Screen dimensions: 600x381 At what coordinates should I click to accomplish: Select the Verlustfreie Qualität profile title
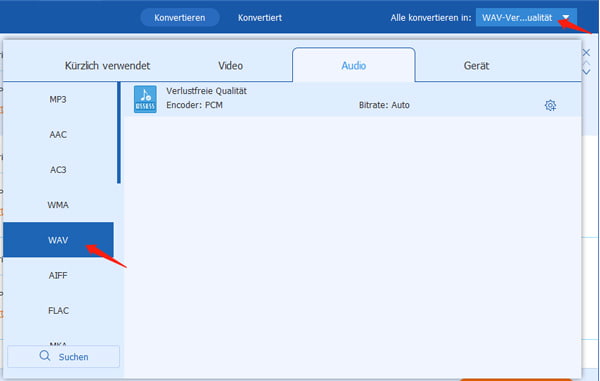pyautogui.click(x=206, y=91)
